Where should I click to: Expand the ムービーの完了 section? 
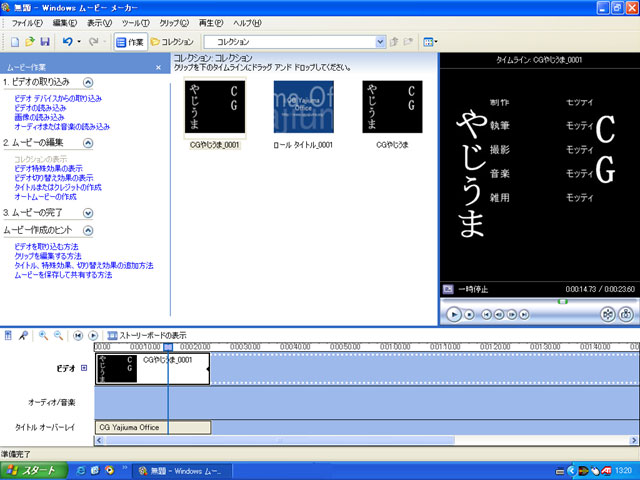point(88,212)
